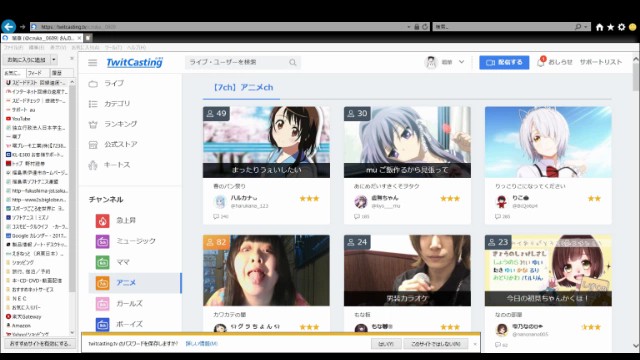Click the site search magnifier icon
The width and height of the screenshot is (640, 360).
pos(293,62)
